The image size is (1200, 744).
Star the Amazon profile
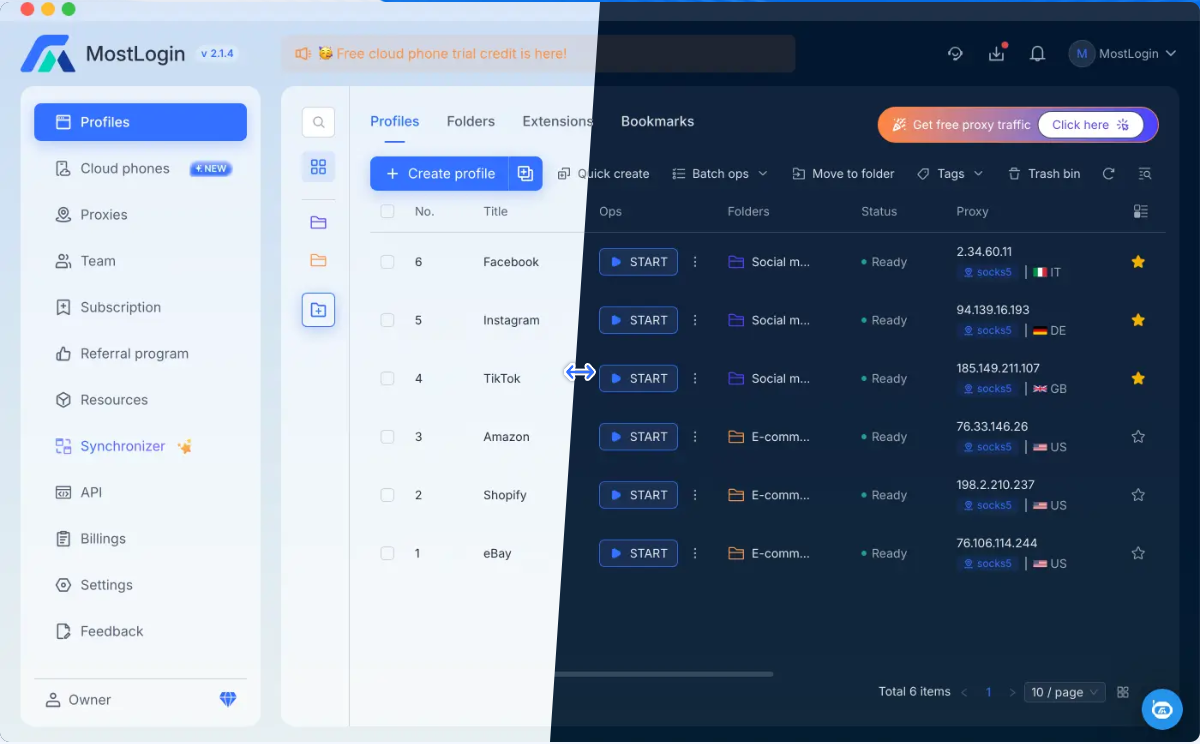[x=1138, y=437]
